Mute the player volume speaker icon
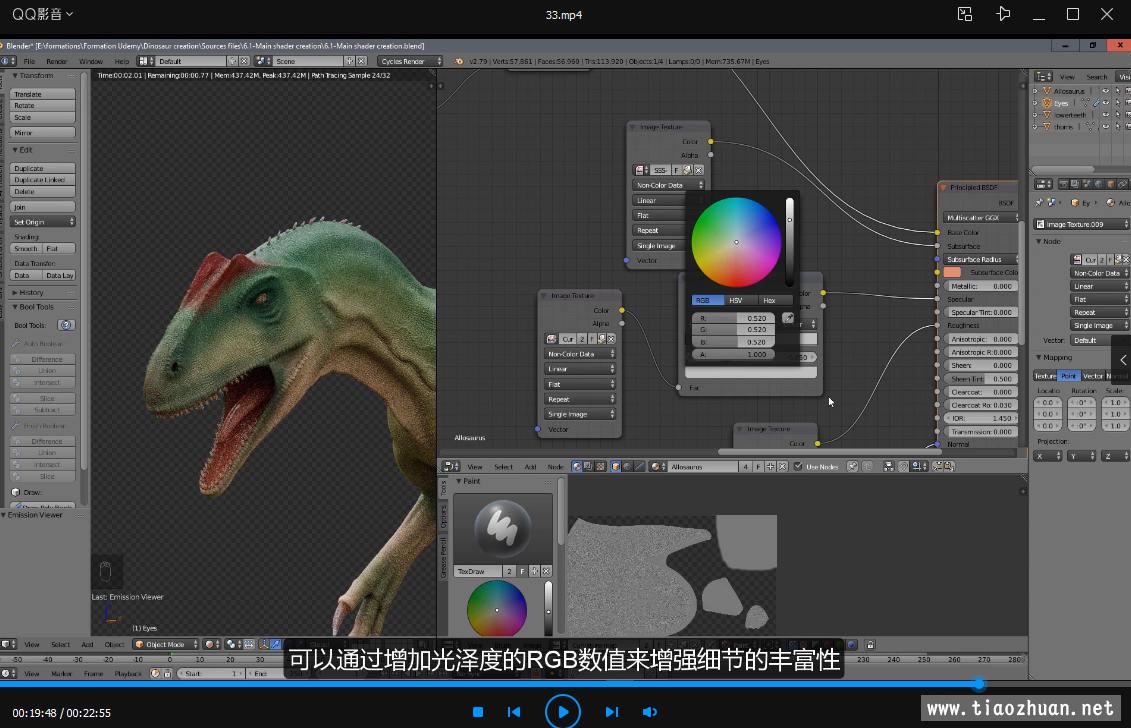 click(649, 712)
